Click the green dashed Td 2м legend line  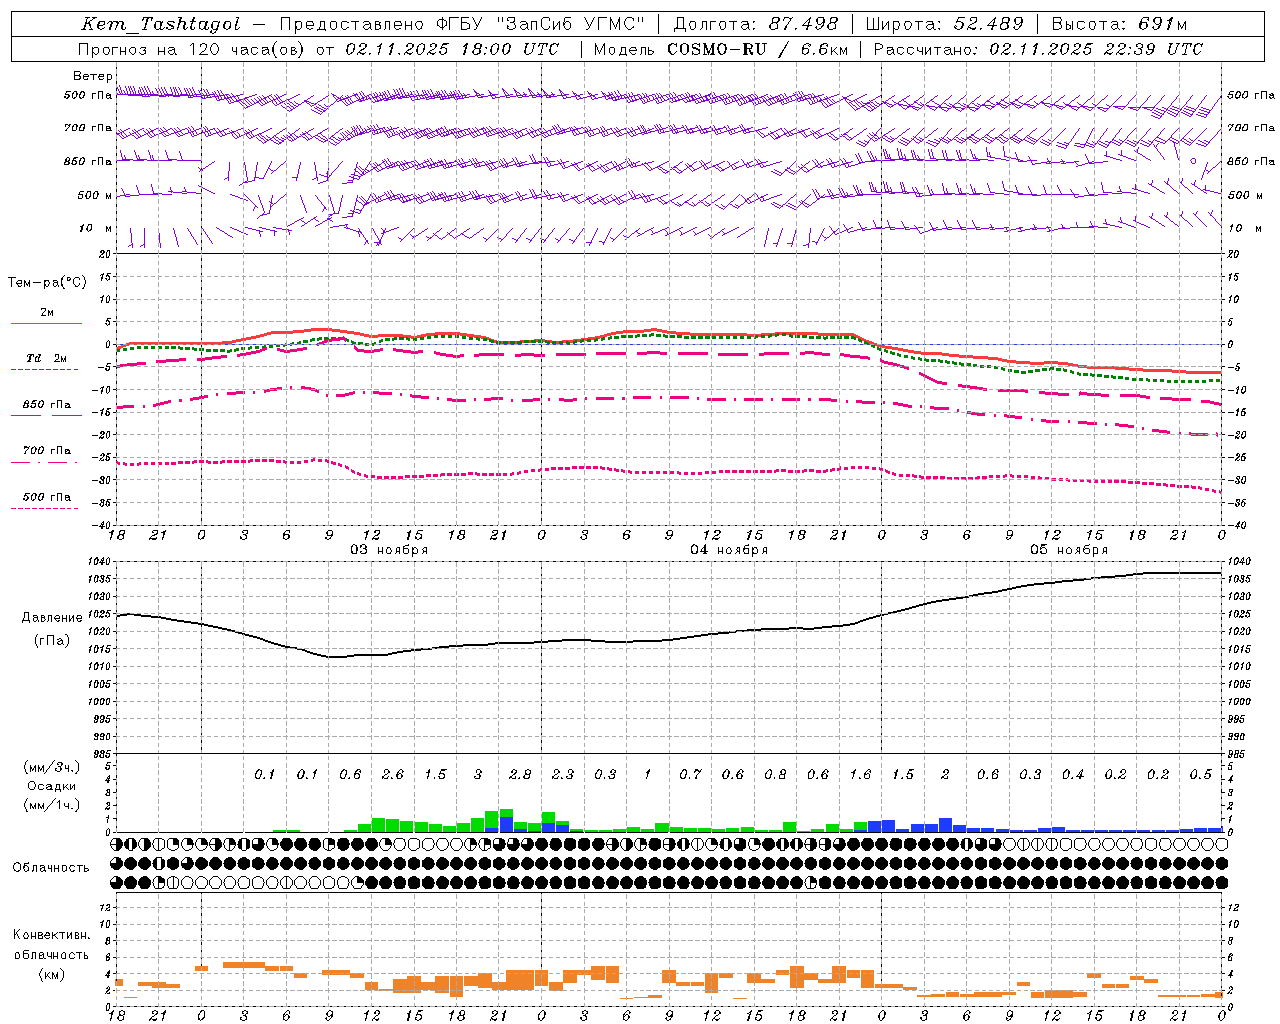(44, 369)
